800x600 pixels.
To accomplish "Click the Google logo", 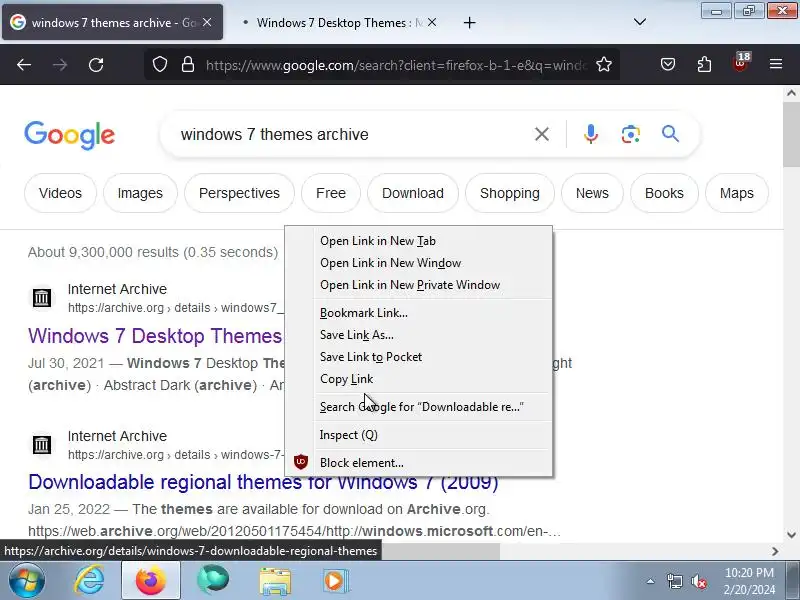I will pyautogui.click(x=69, y=135).
